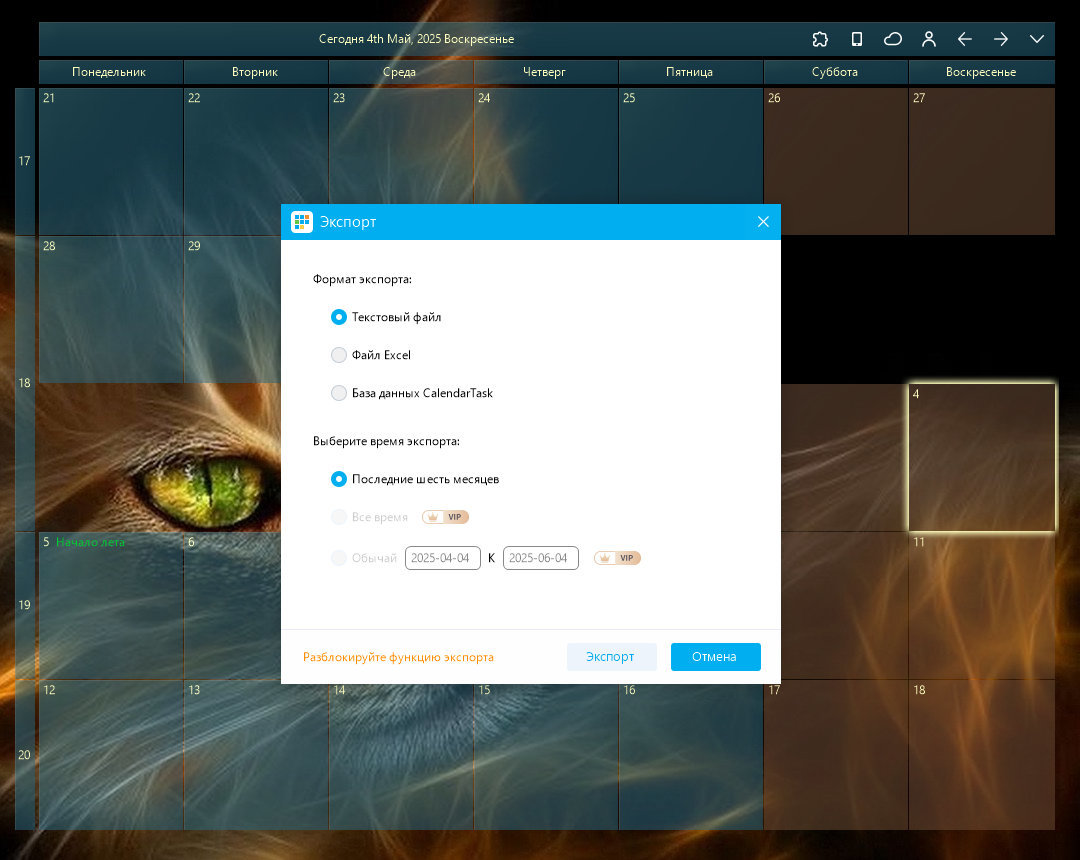Click the end date field 2025-06-04
1080x860 pixels.
[541, 558]
